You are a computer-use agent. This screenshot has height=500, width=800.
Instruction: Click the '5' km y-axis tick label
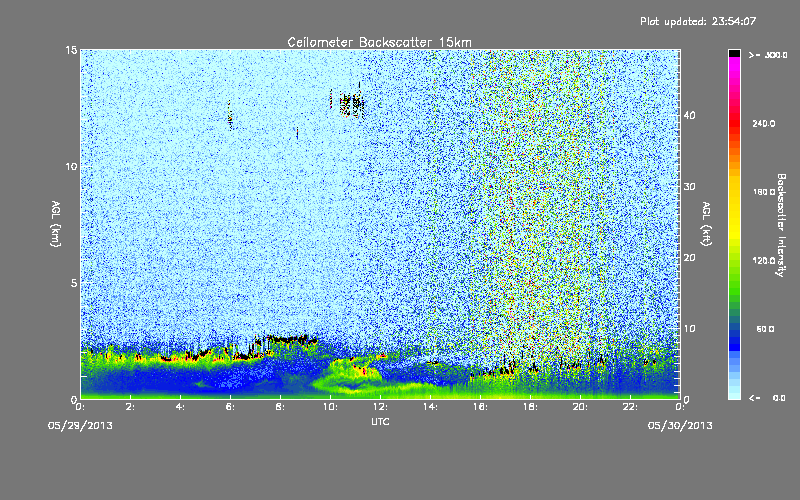click(x=74, y=283)
